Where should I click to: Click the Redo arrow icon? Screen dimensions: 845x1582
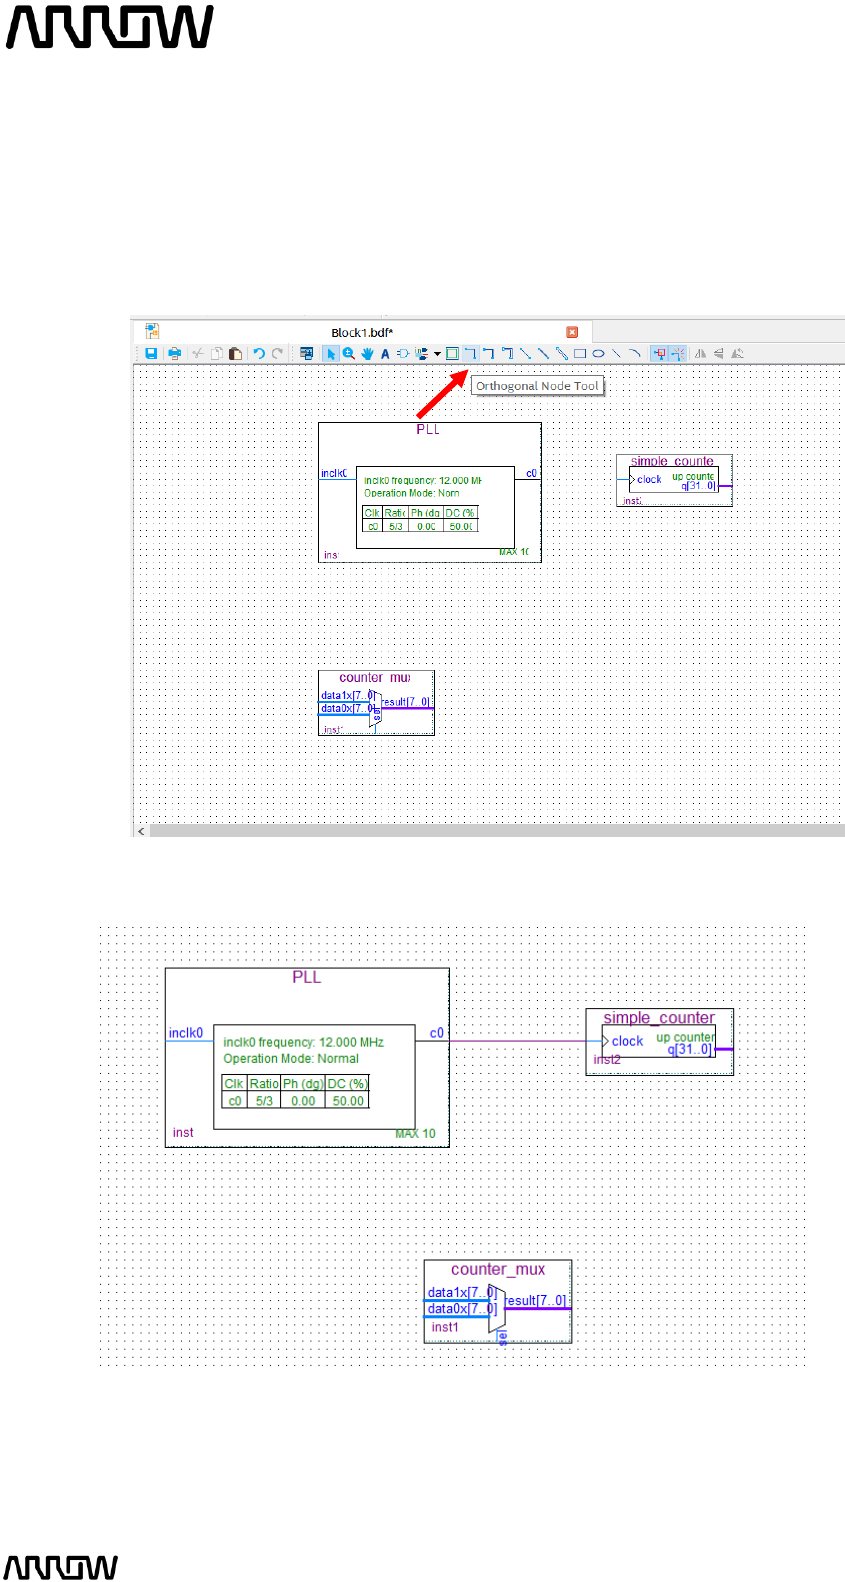277,353
